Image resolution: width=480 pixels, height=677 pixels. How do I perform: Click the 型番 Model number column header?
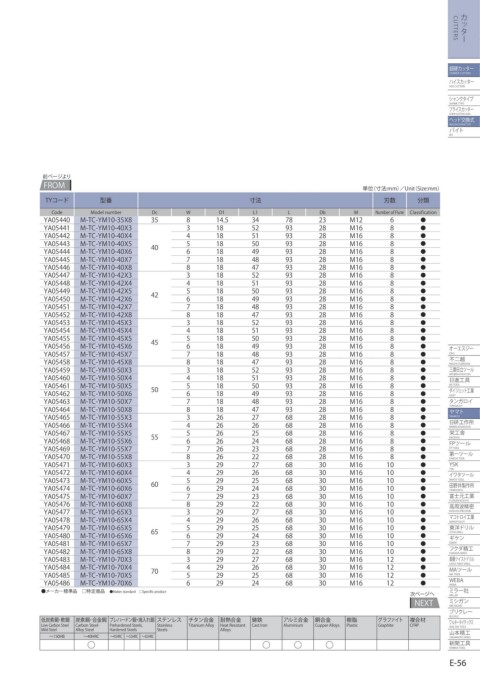[106, 200]
